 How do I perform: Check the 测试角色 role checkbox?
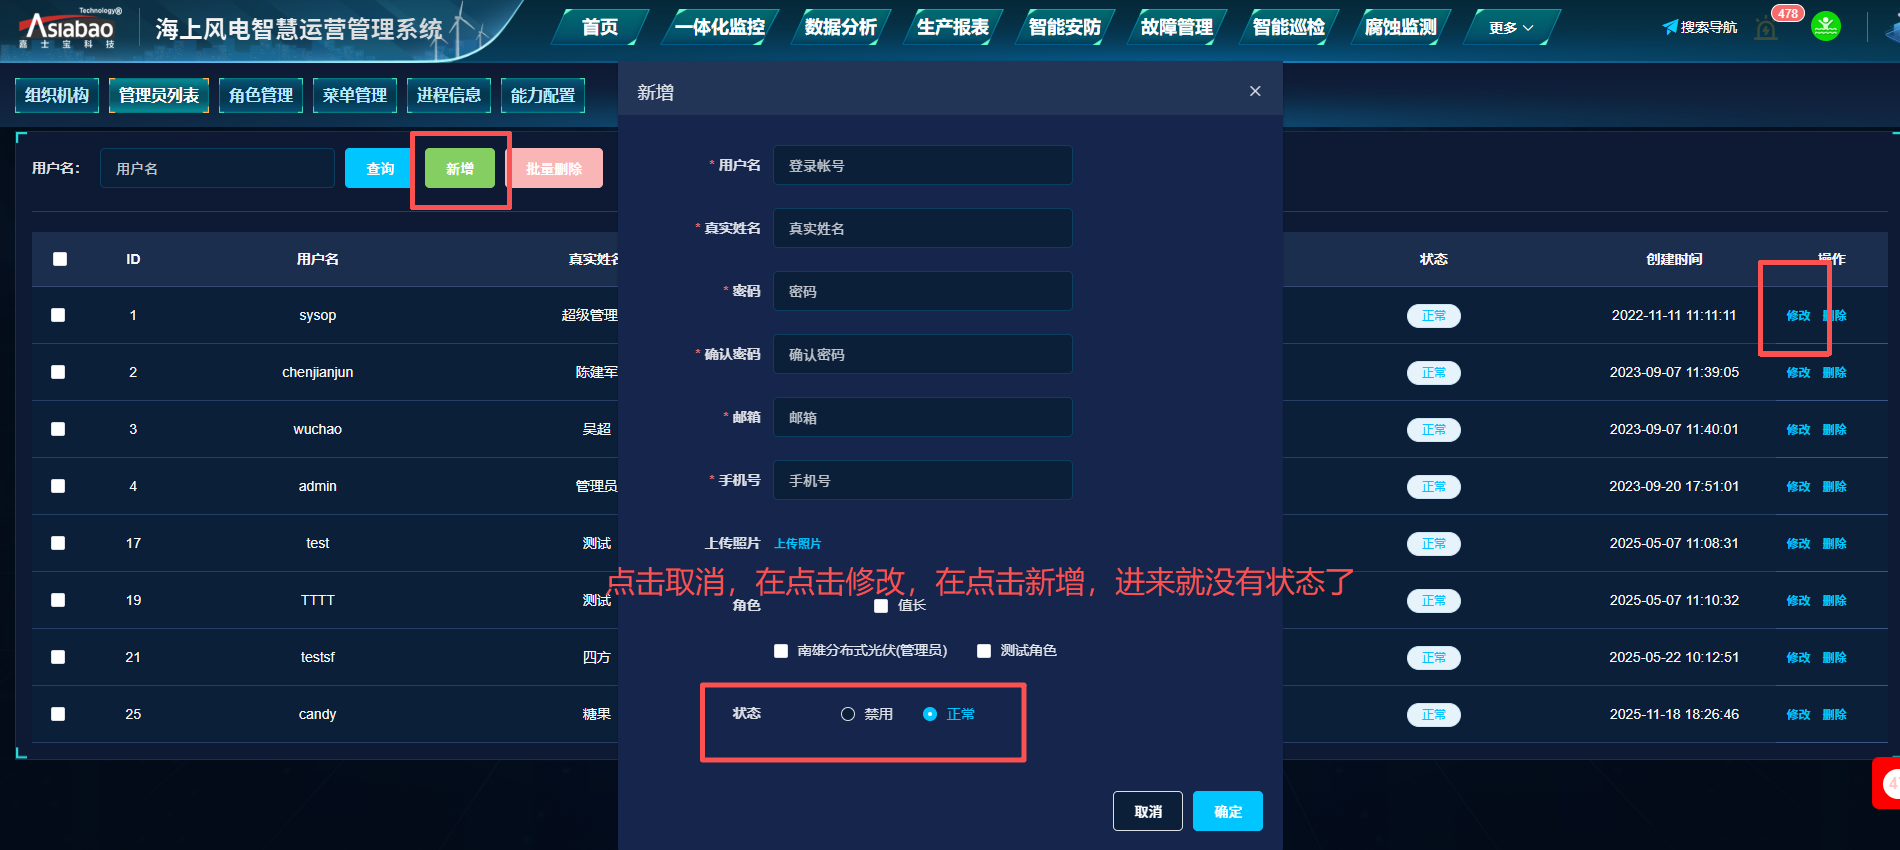984,651
